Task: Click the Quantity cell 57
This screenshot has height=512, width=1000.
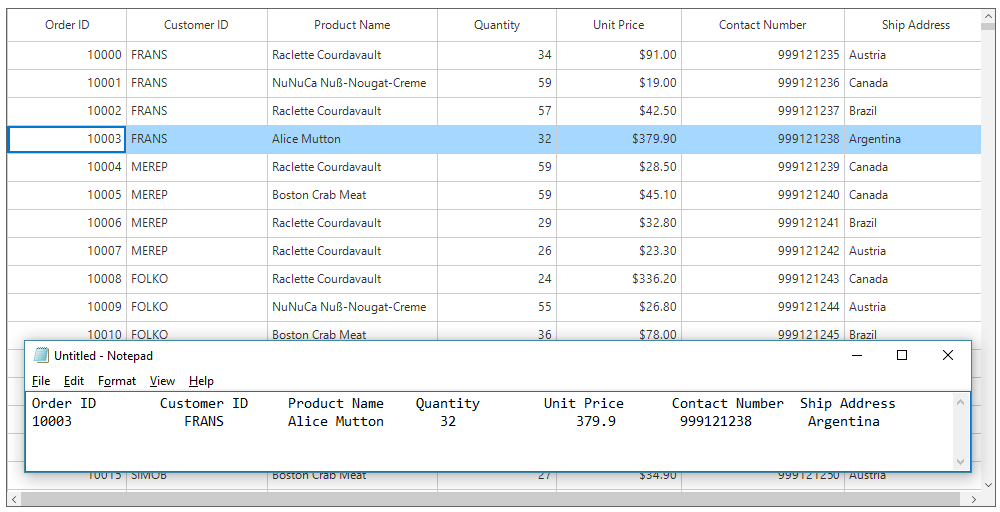Action: (497, 112)
